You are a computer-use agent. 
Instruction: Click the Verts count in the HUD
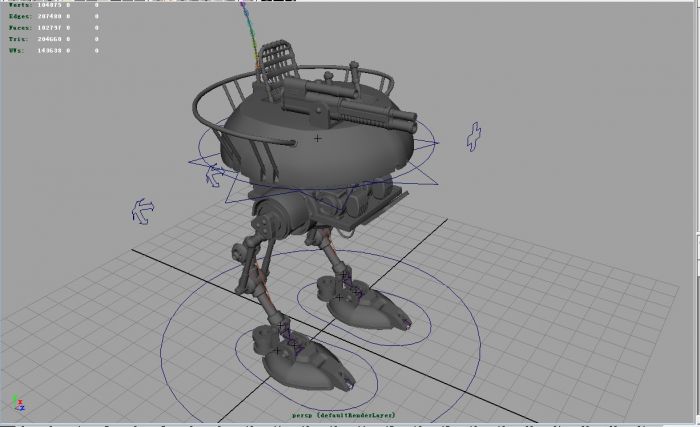pyautogui.click(x=49, y=5)
